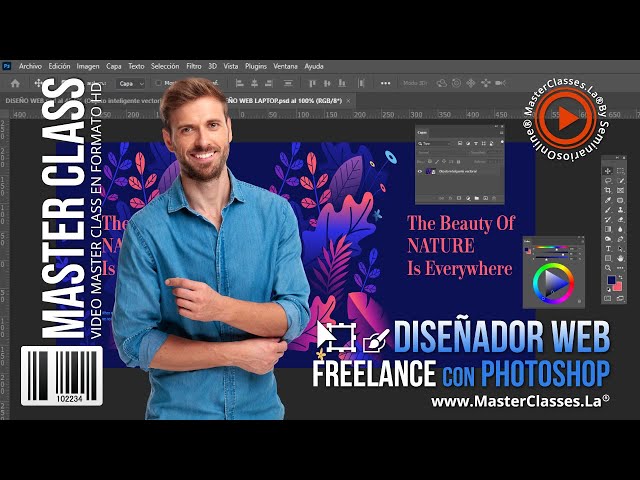Open the Edición menu

click(59, 66)
